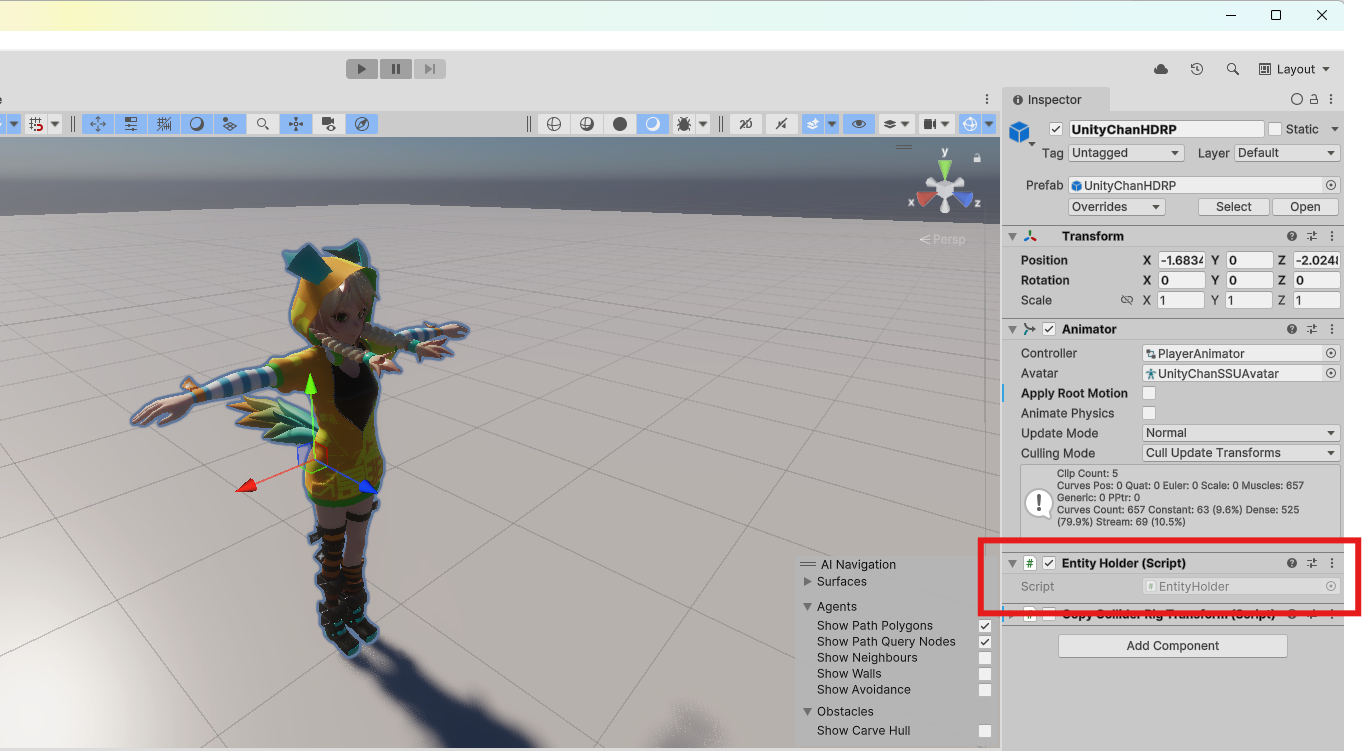Image resolution: width=1362 pixels, height=751 pixels.
Task: Toggle the 2D scene view button
Action: (745, 124)
